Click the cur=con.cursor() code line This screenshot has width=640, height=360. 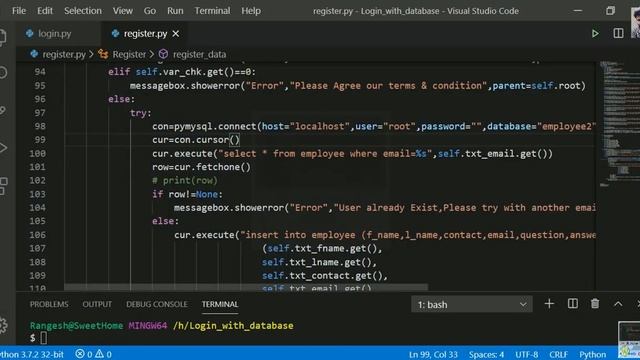pos(196,140)
